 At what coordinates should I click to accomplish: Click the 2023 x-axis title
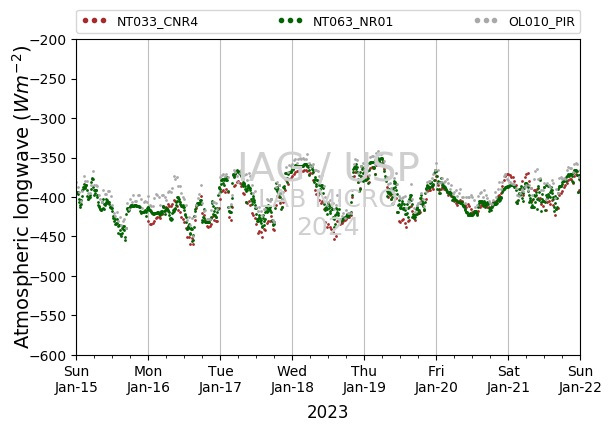pos(327,412)
